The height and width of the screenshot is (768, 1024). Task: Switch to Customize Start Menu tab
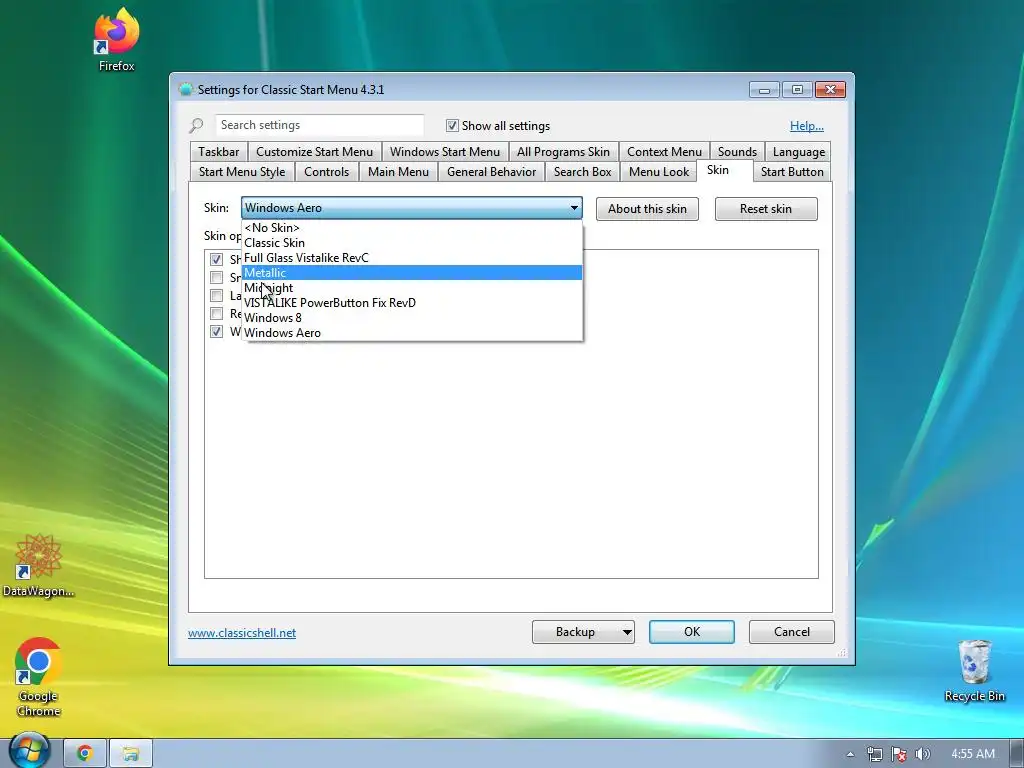pos(314,152)
